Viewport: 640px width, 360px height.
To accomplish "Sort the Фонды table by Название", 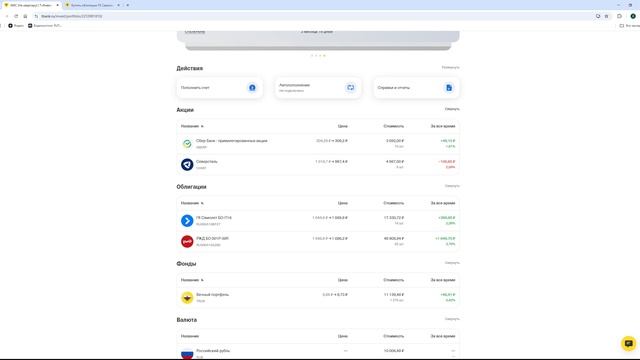I will [x=192, y=280].
